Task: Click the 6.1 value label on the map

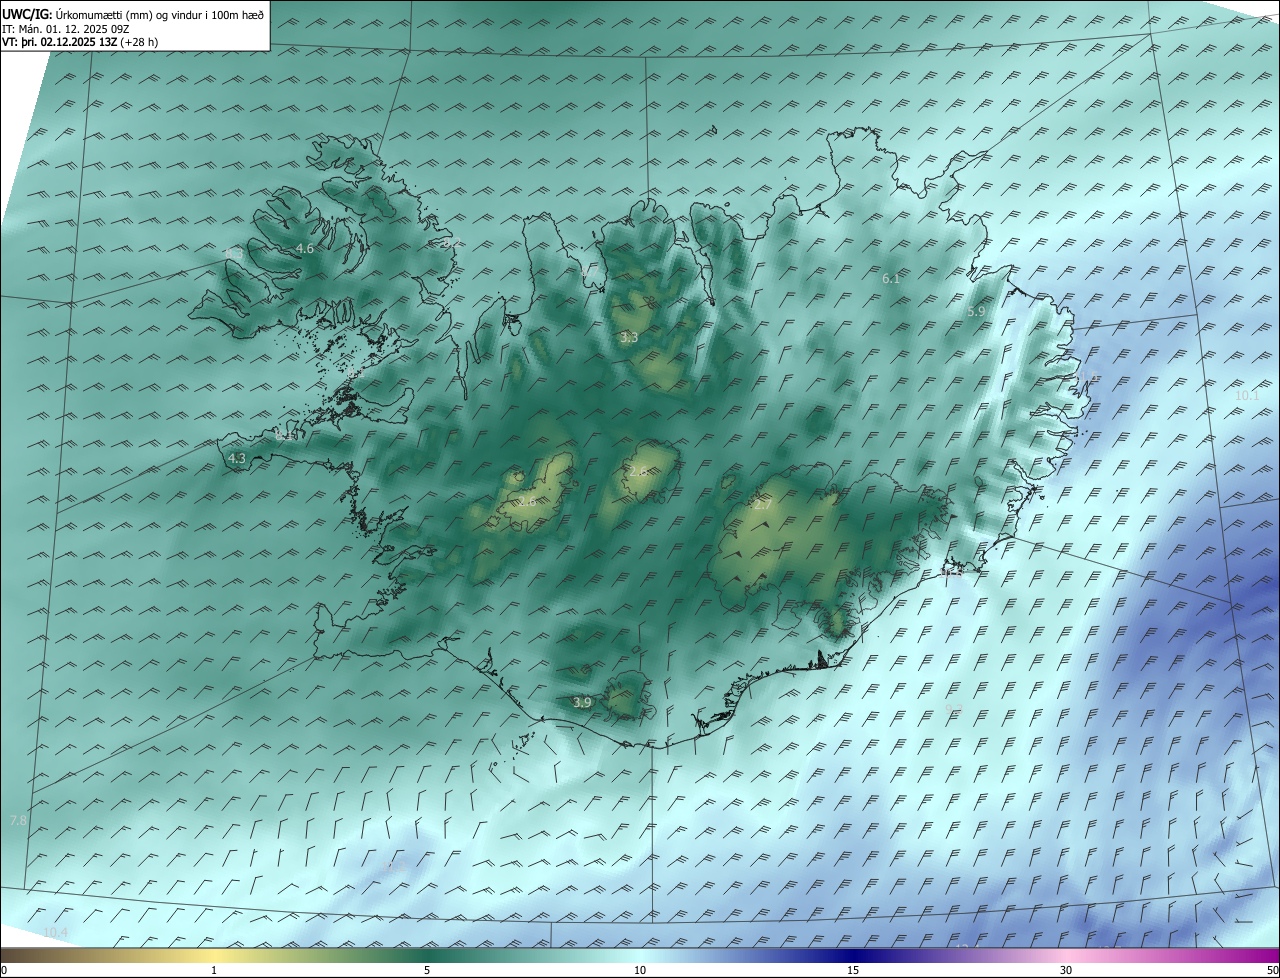Action: (891, 279)
